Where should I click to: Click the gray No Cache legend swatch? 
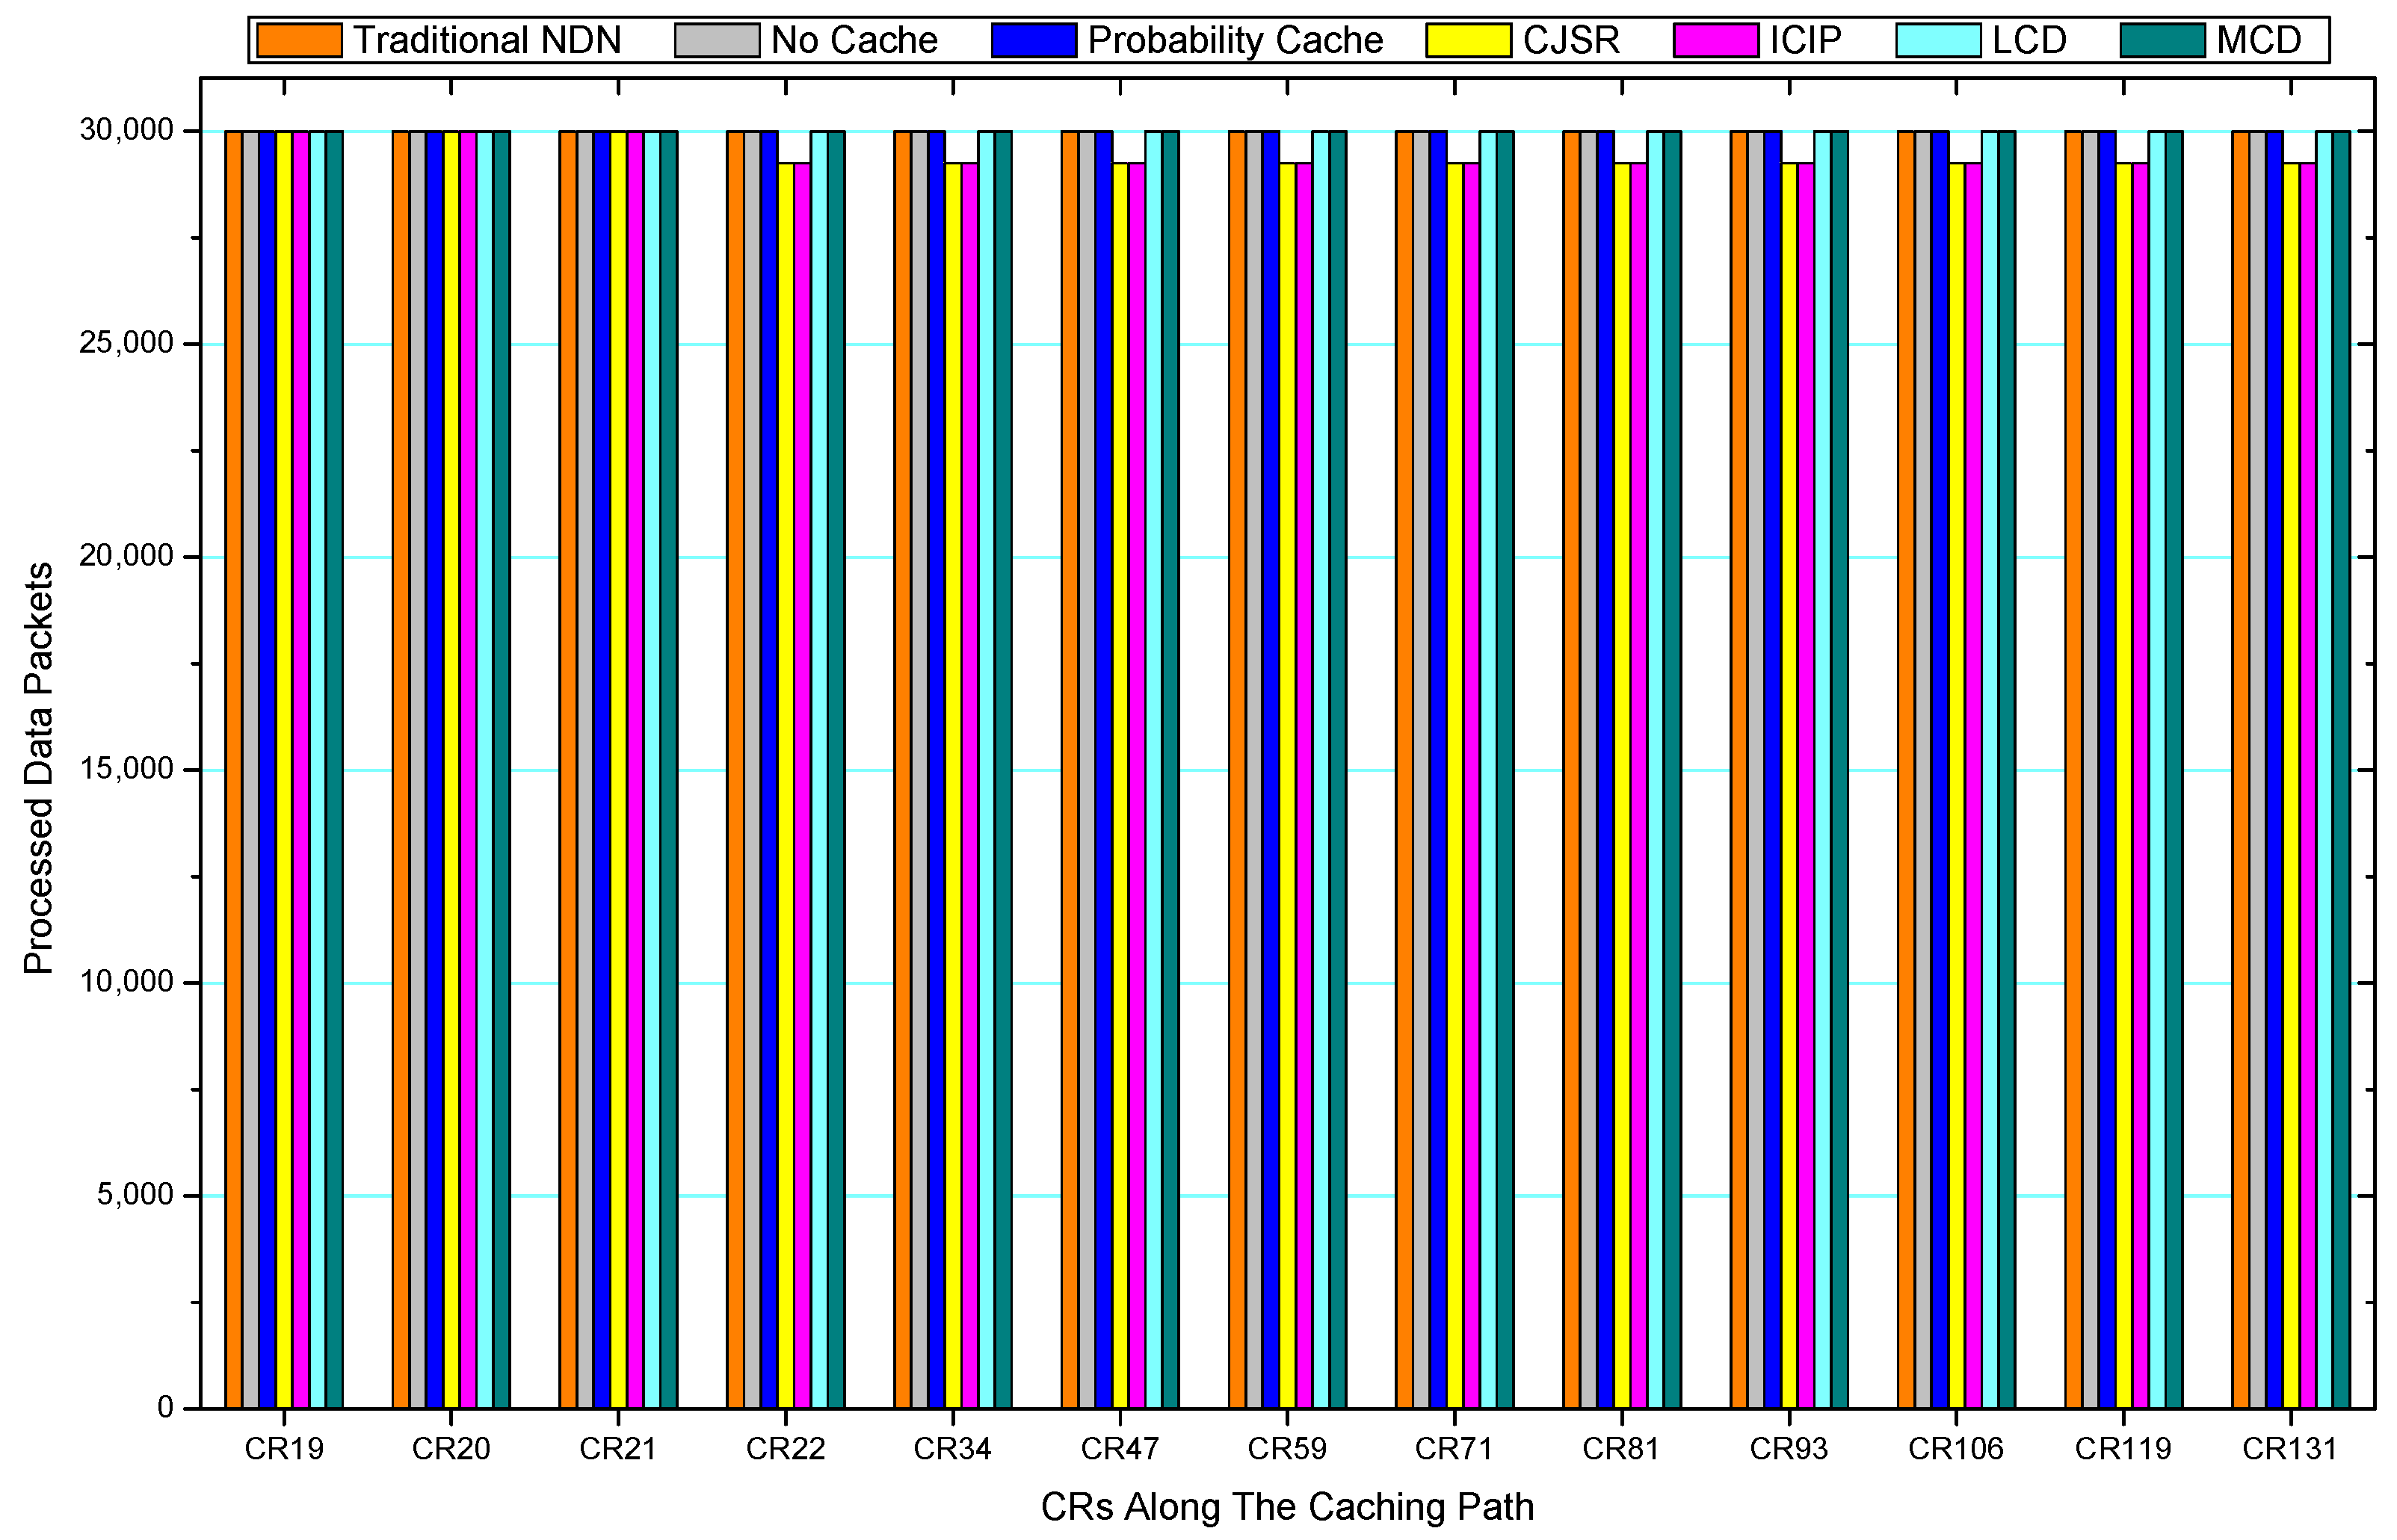[x=716, y=41]
